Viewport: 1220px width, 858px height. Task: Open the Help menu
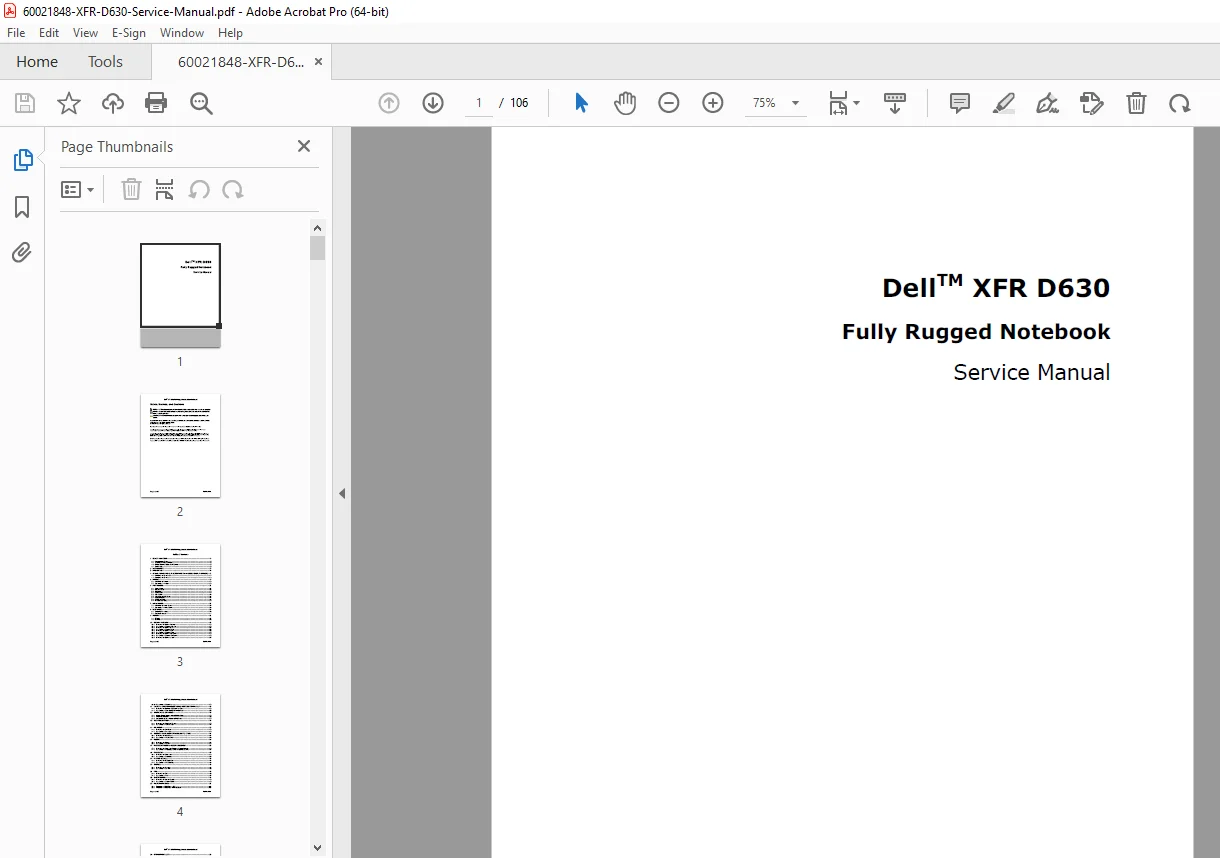(230, 33)
